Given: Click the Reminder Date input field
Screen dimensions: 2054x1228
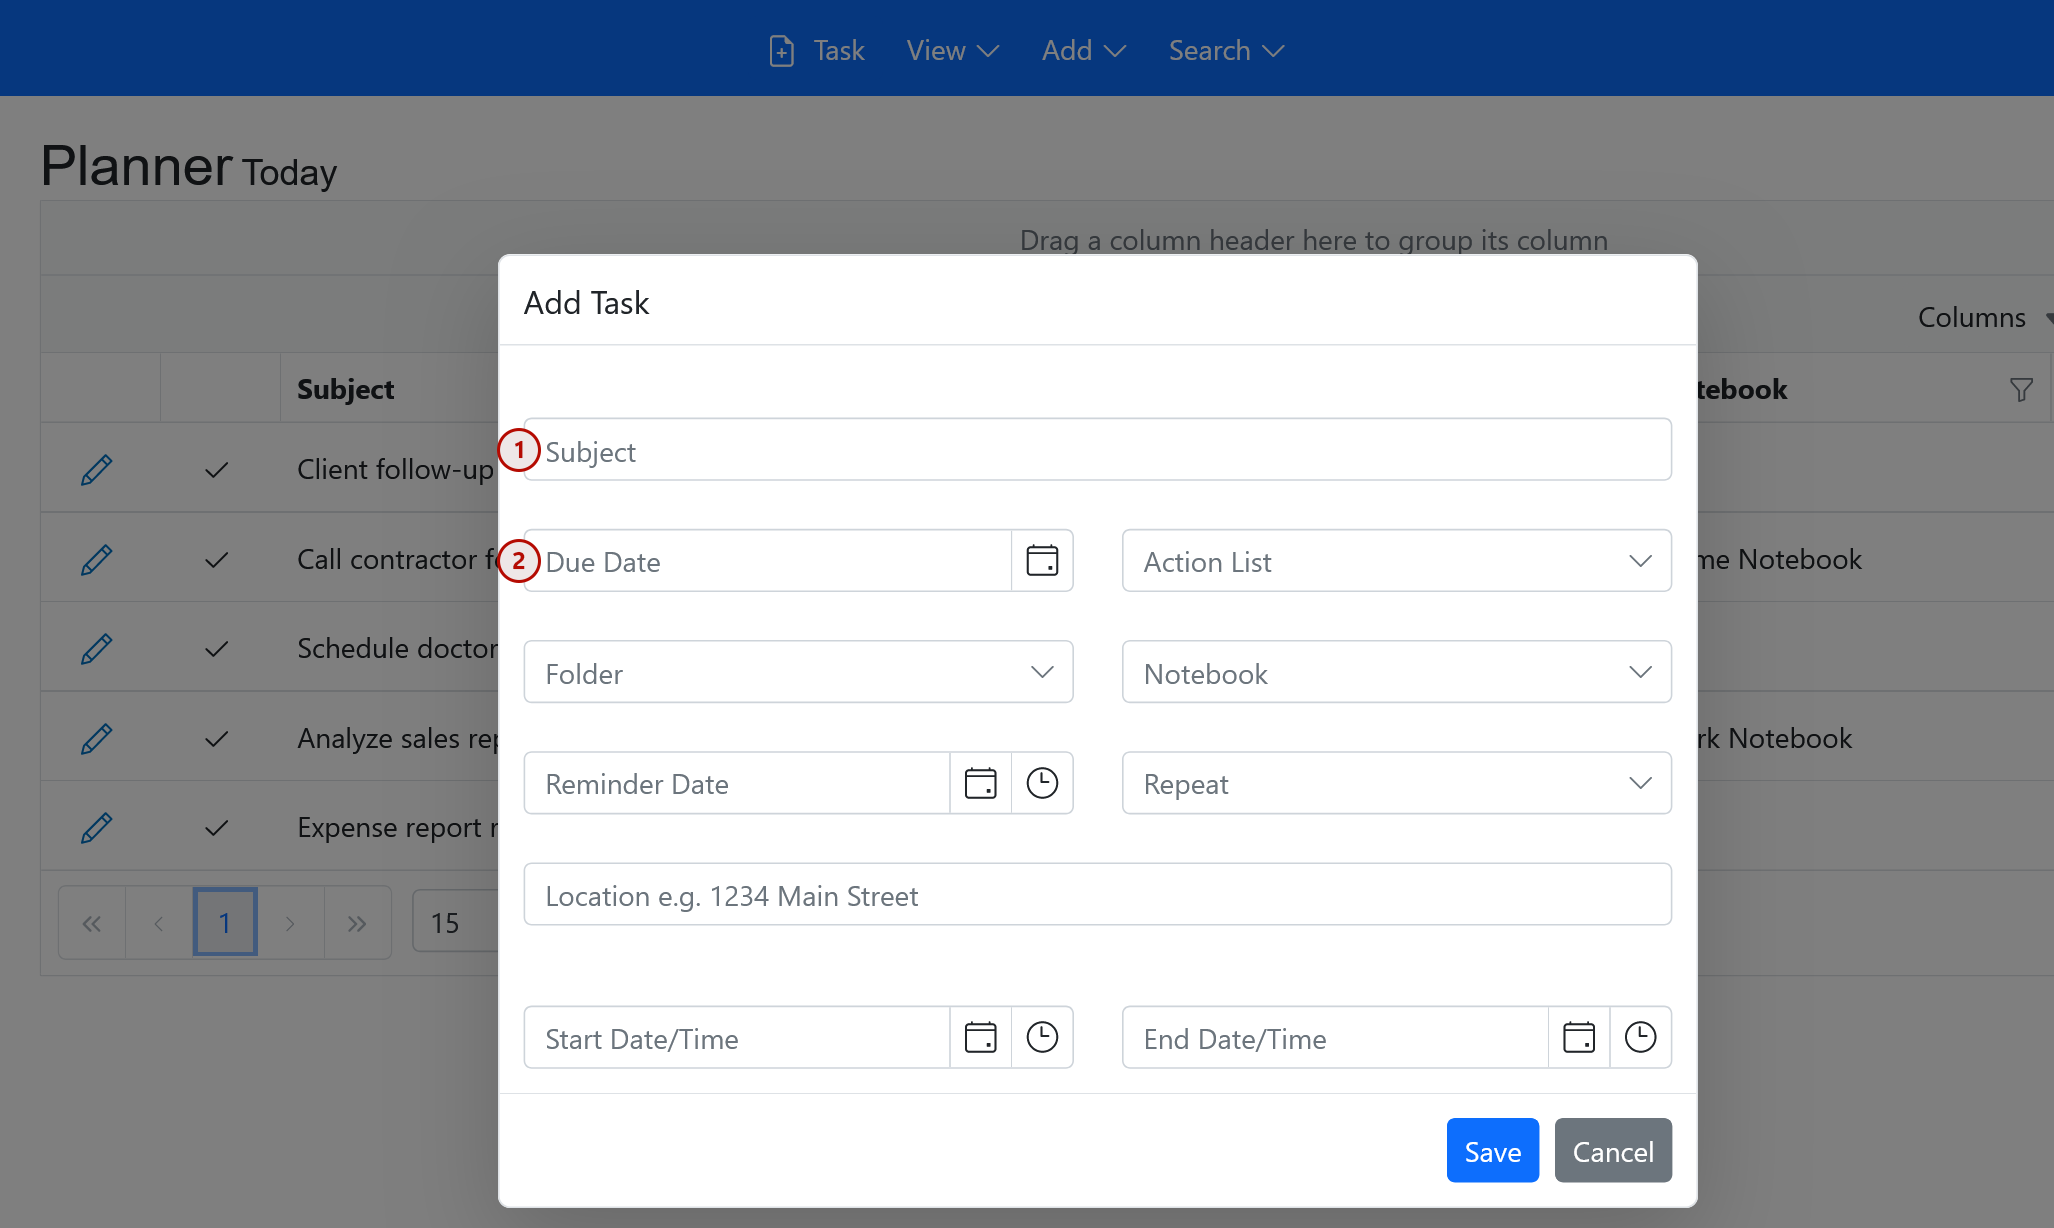Looking at the screenshot, I should click(737, 783).
